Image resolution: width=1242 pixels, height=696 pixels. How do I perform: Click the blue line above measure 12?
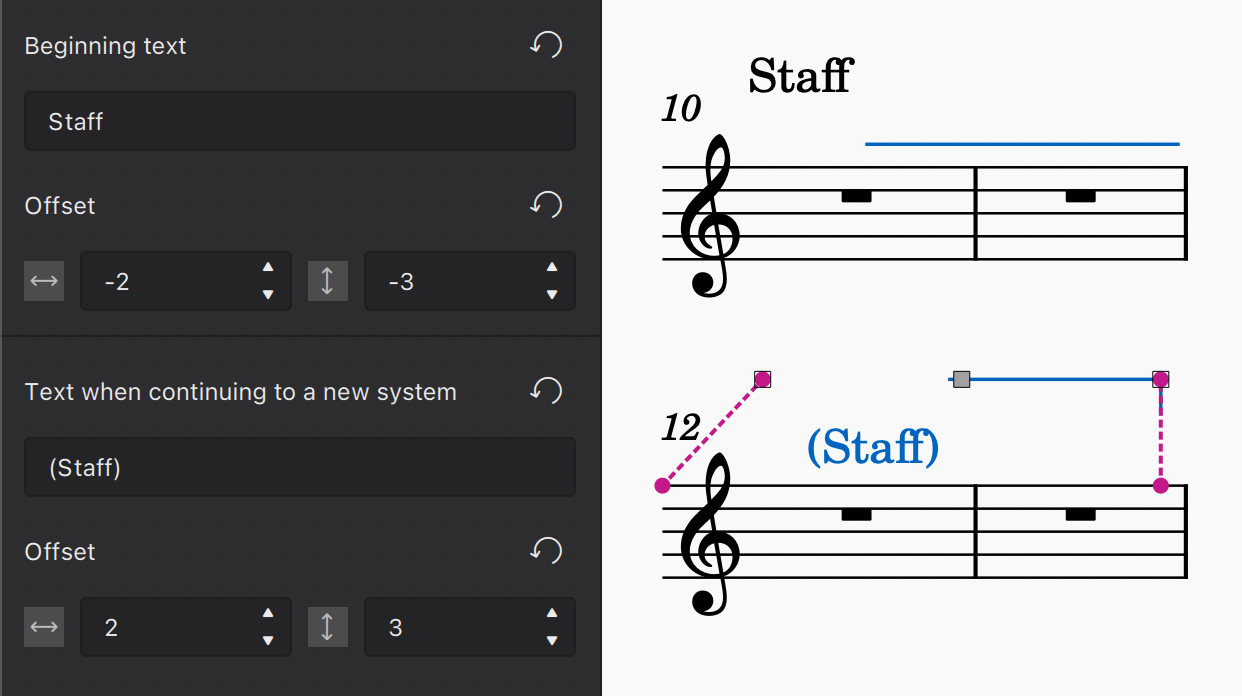(x=1060, y=379)
